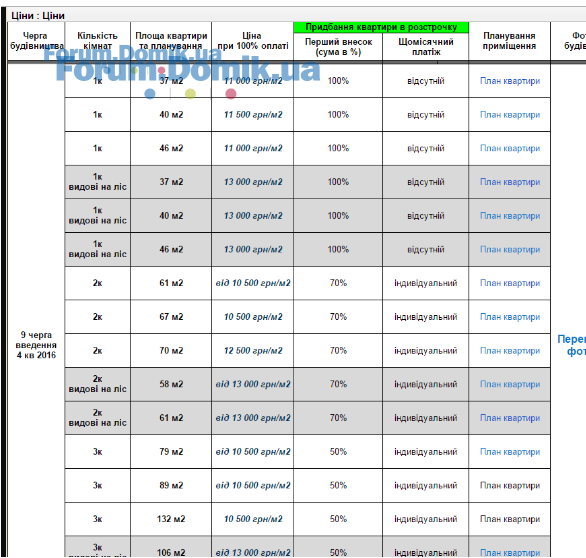Select the Щомісячний платіж column header

click(x=426, y=47)
